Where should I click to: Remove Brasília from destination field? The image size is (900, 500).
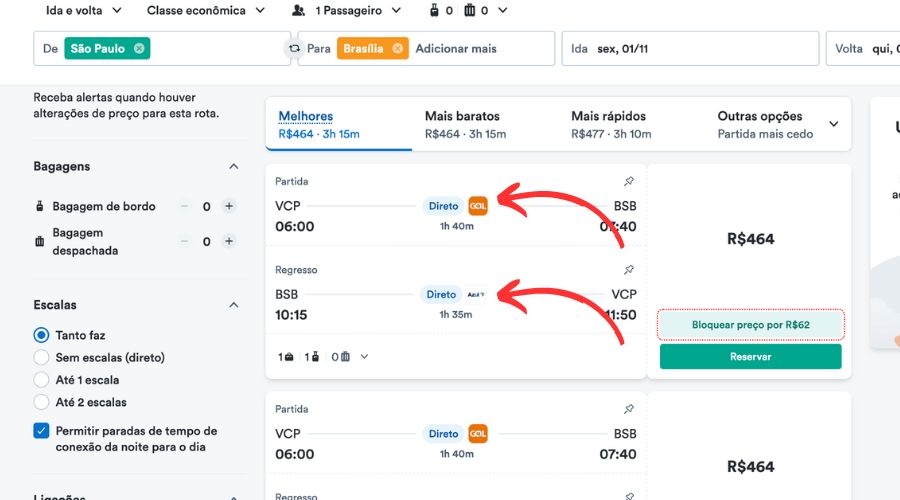pos(397,49)
